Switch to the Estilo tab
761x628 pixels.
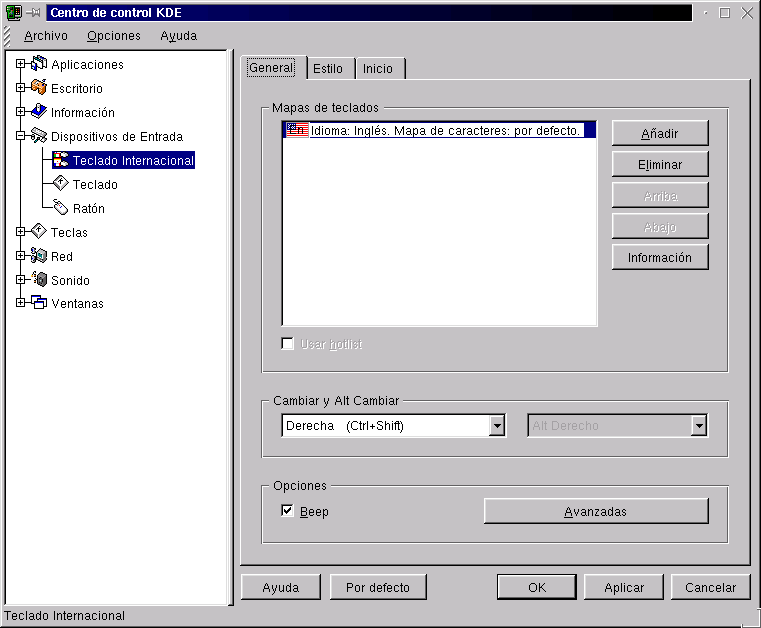point(328,69)
